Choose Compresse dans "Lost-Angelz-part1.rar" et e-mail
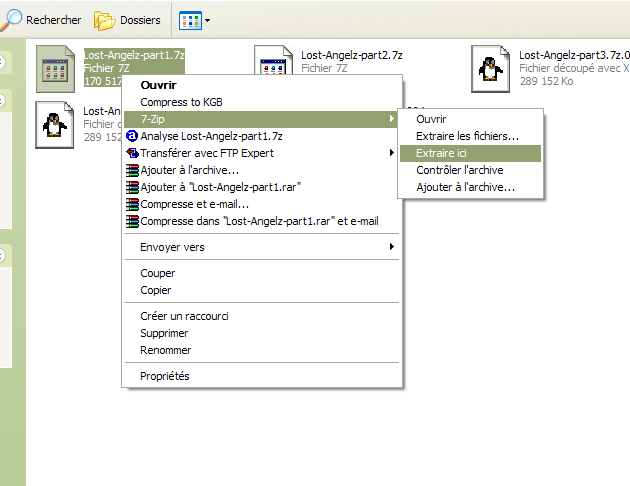Screen dimensions: 630x486 click(260, 221)
